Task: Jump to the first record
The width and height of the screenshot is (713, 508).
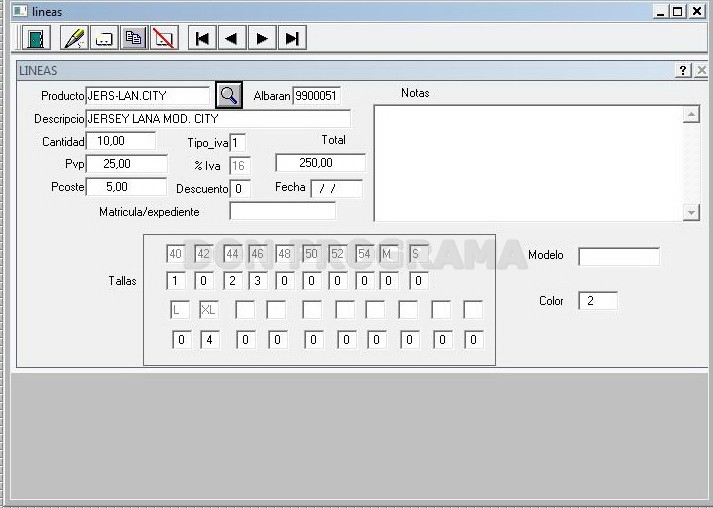Action: 202,38
